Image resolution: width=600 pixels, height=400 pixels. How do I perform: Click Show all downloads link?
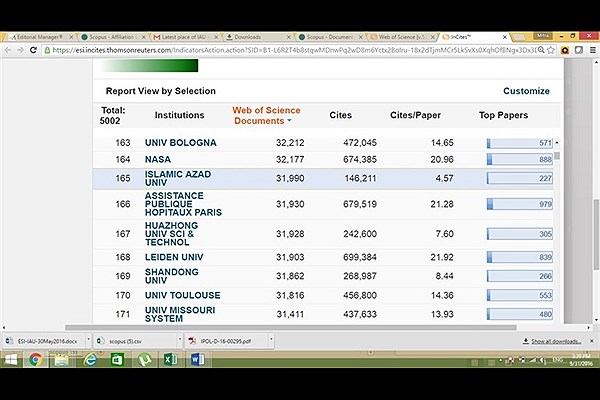point(556,341)
